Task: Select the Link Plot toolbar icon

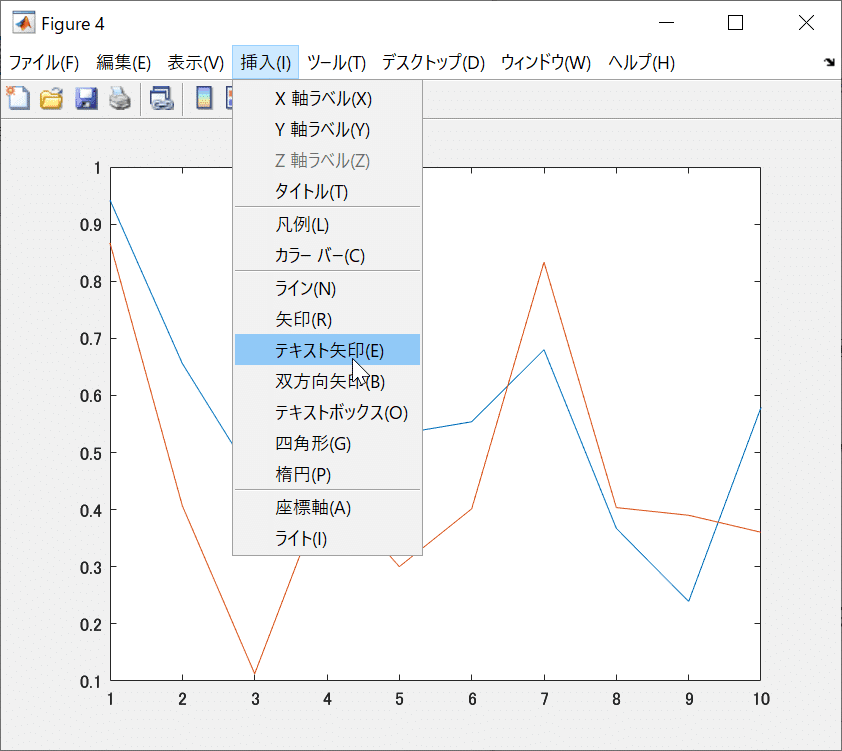Action: pos(161,97)
